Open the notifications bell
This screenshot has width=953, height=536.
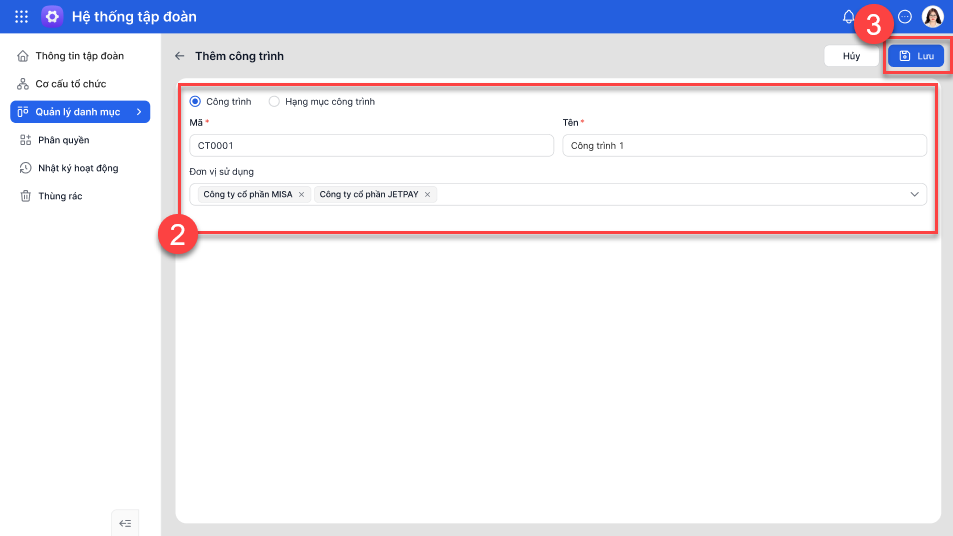pos(849,16)
